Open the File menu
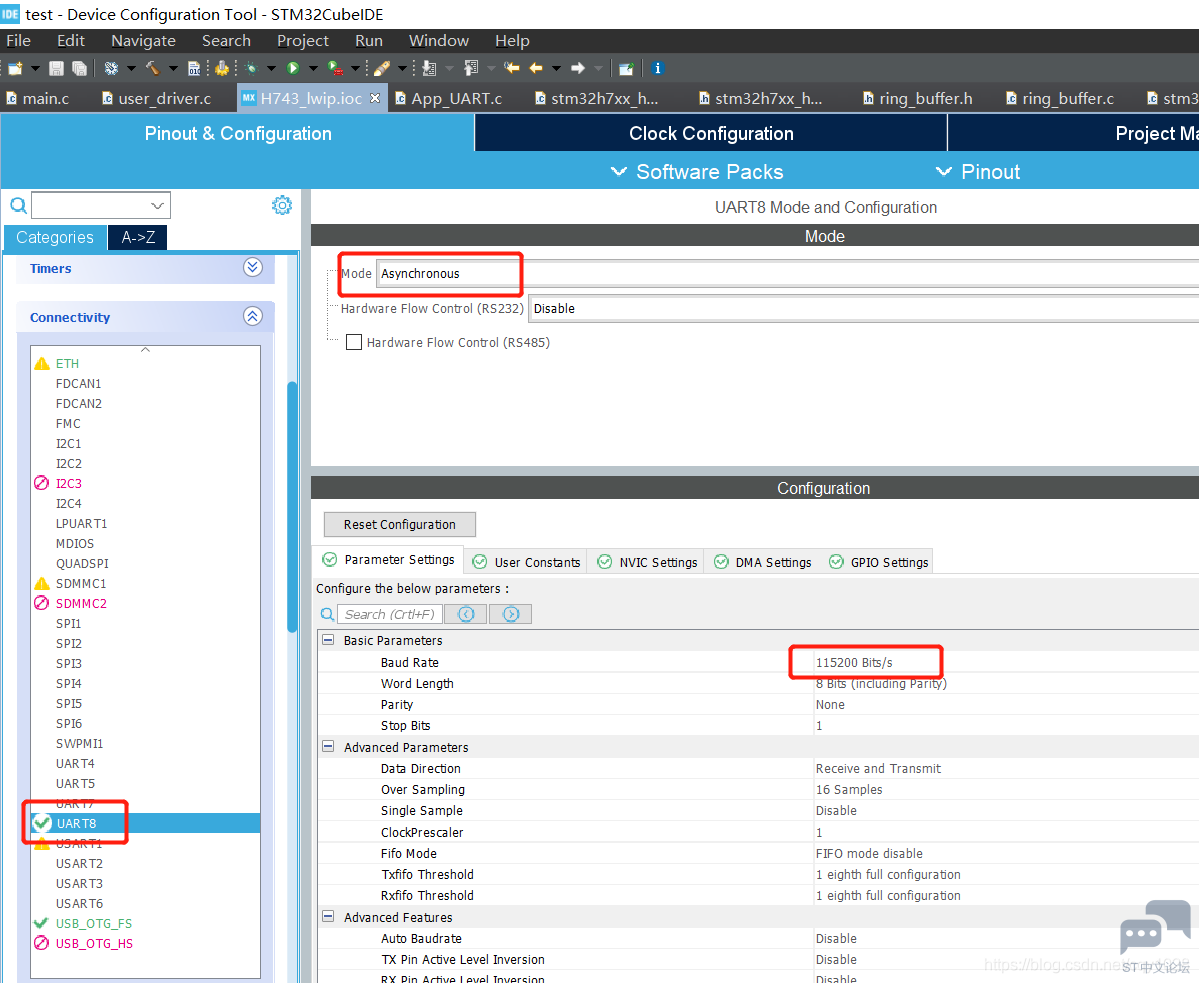This screenshot has height=983, width=1199. (18, 41)
